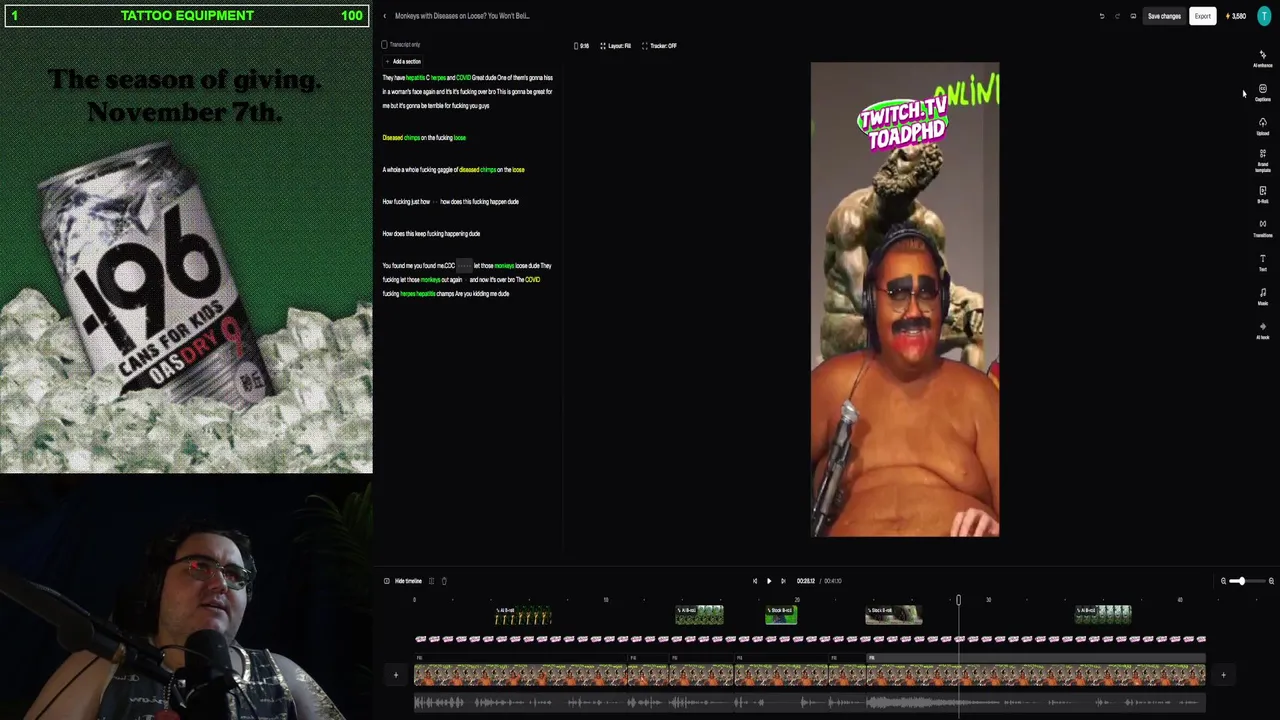The image size is (1280, 720).
Task: Play the video preview
Action: coord(769,581)
